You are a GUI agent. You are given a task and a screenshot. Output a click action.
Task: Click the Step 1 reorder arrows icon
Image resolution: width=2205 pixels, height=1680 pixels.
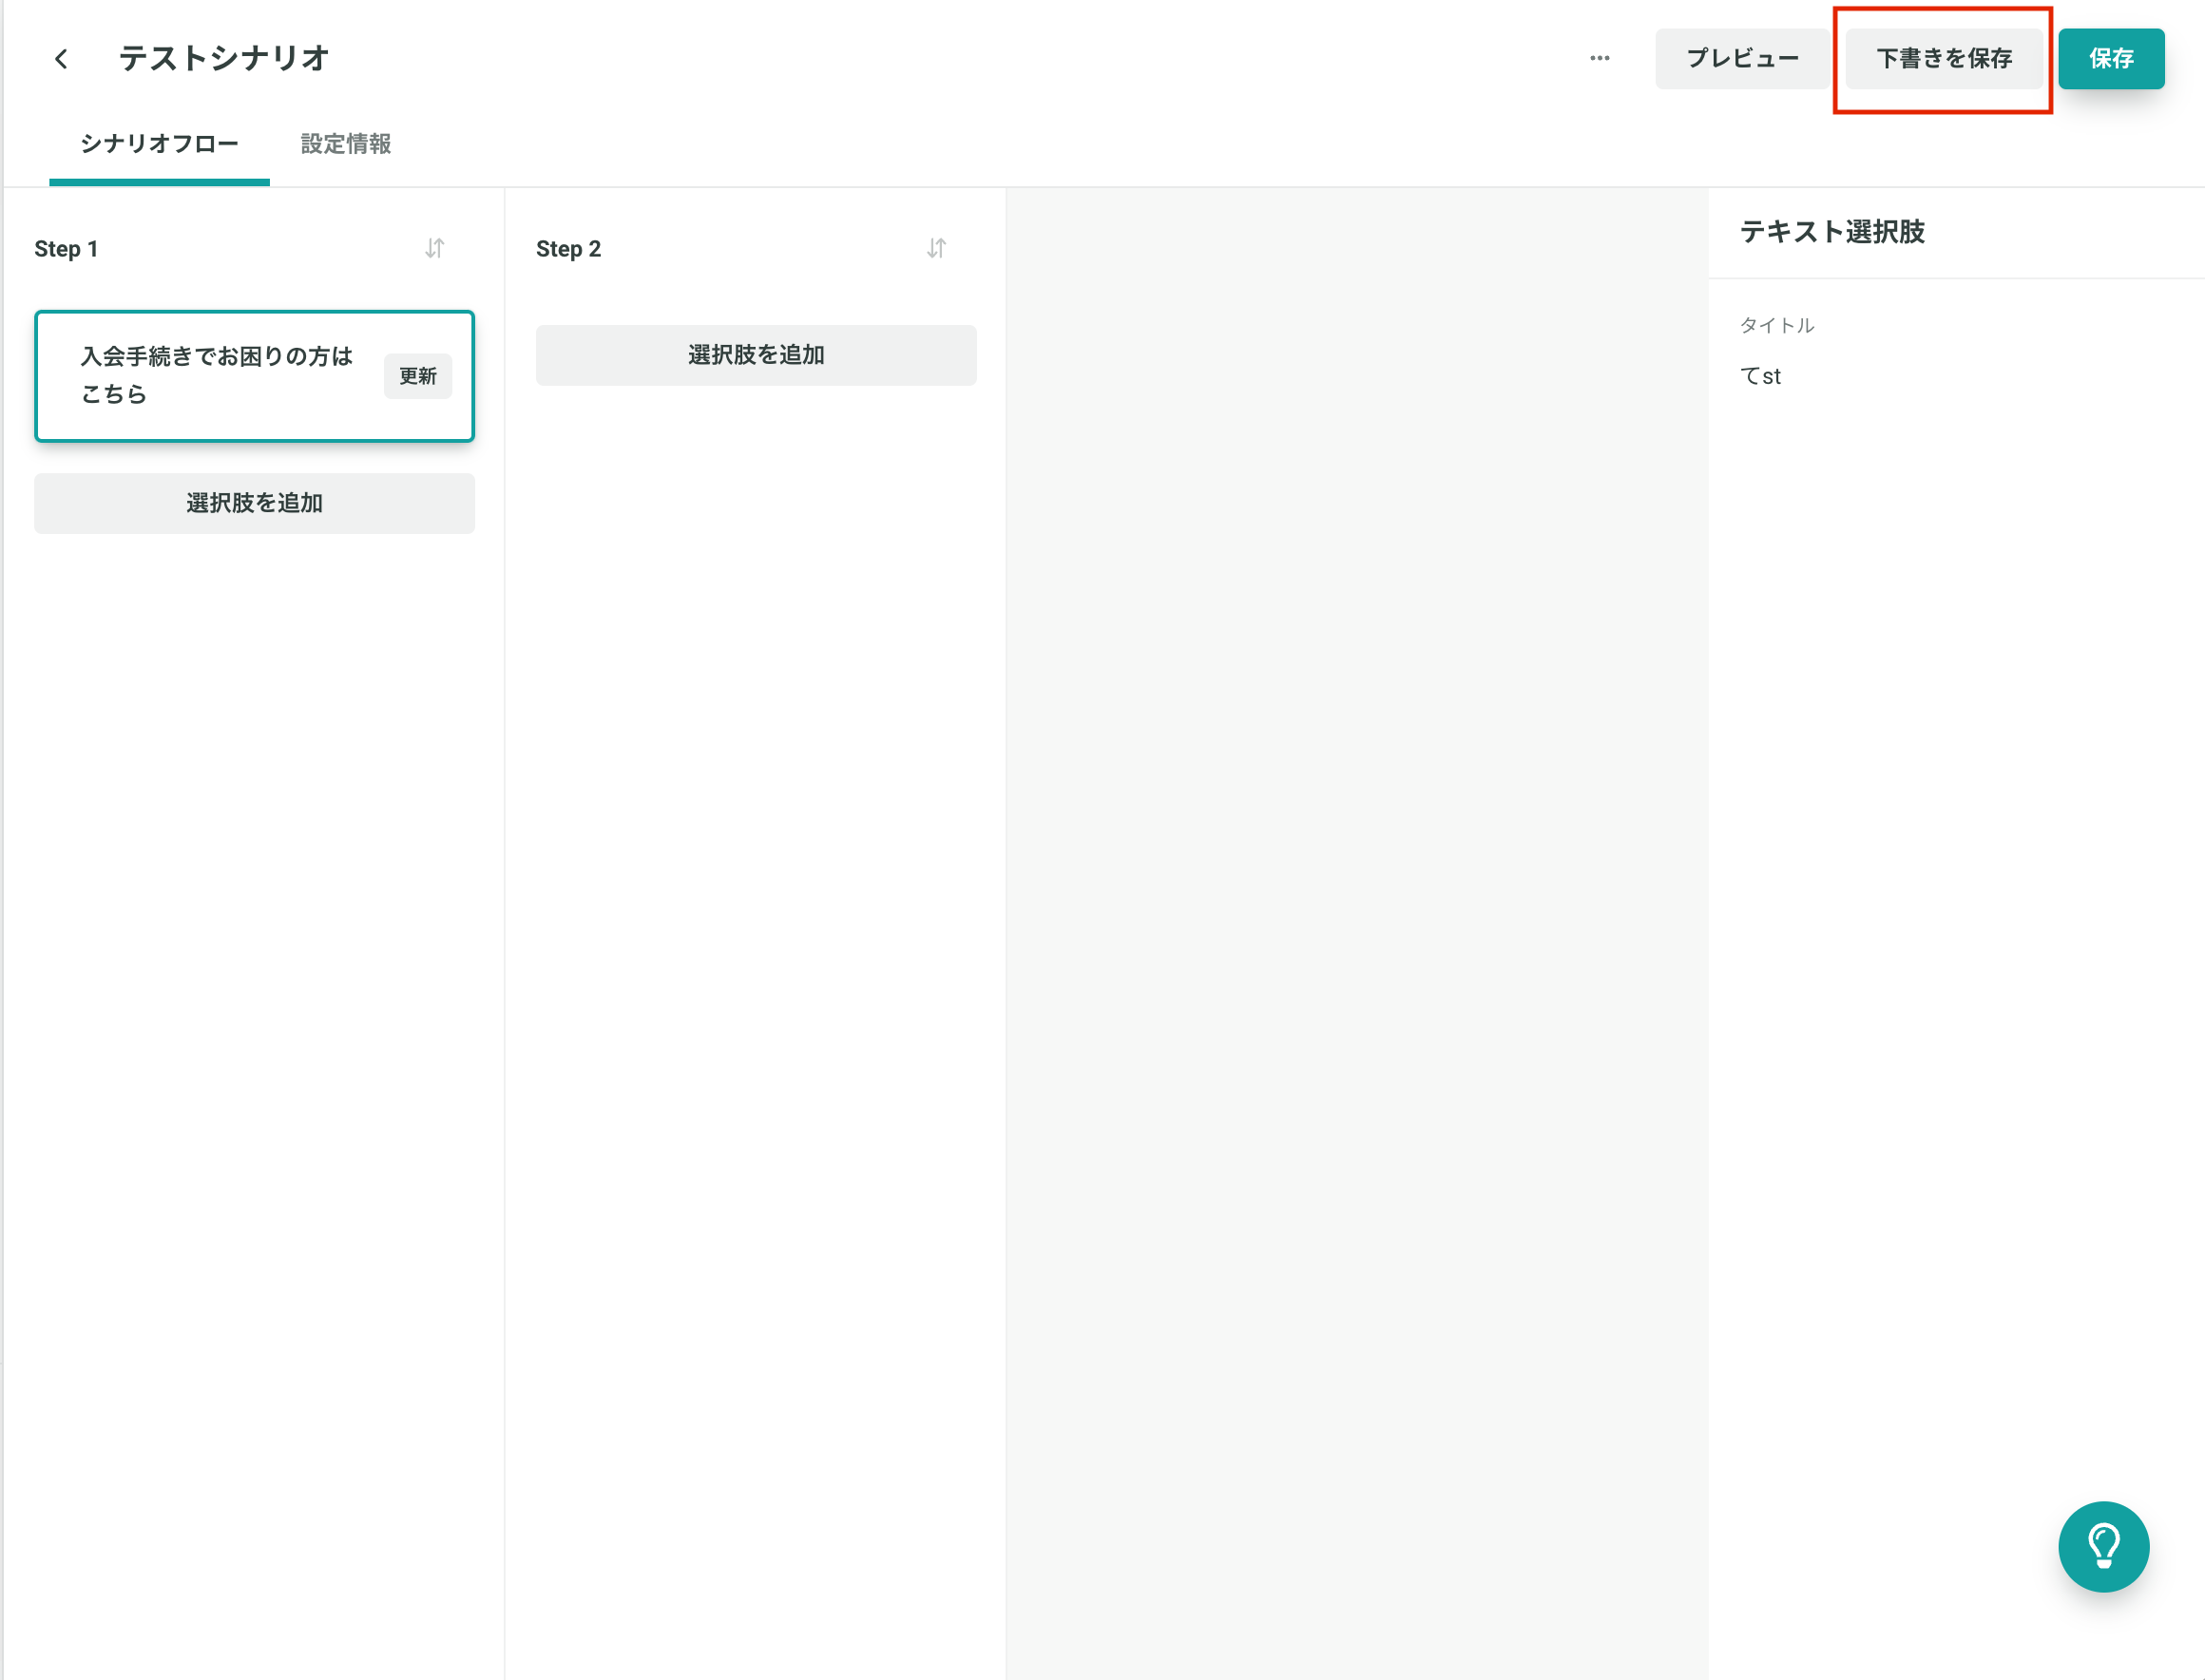[434, 248]
